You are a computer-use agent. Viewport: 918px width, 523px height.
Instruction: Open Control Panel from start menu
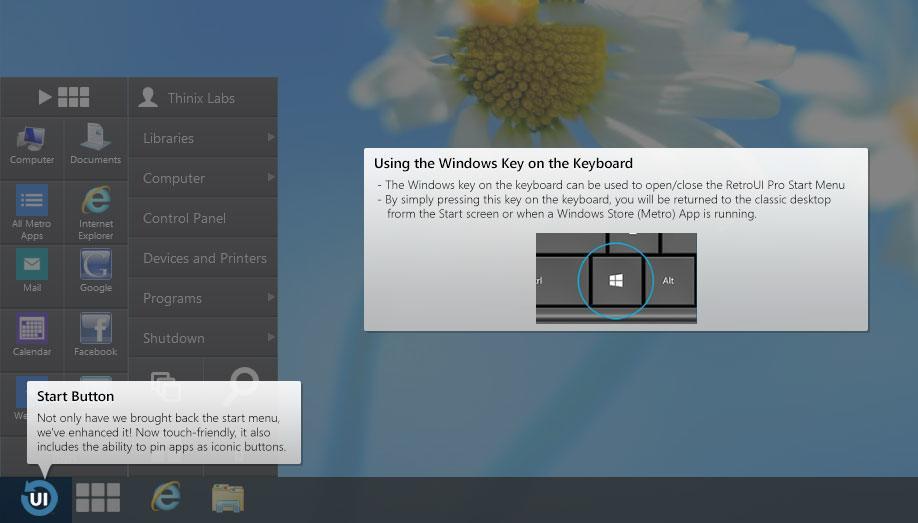[203, 218]
